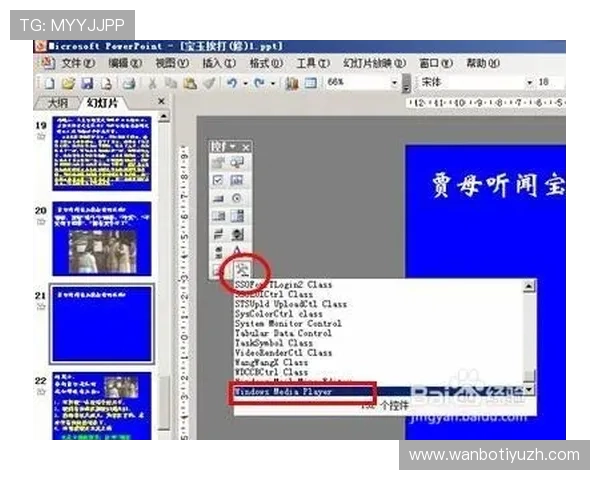Screen dimensions: 600x480
Task: Save the presentation with floppy icon
Action: [88, 83]
